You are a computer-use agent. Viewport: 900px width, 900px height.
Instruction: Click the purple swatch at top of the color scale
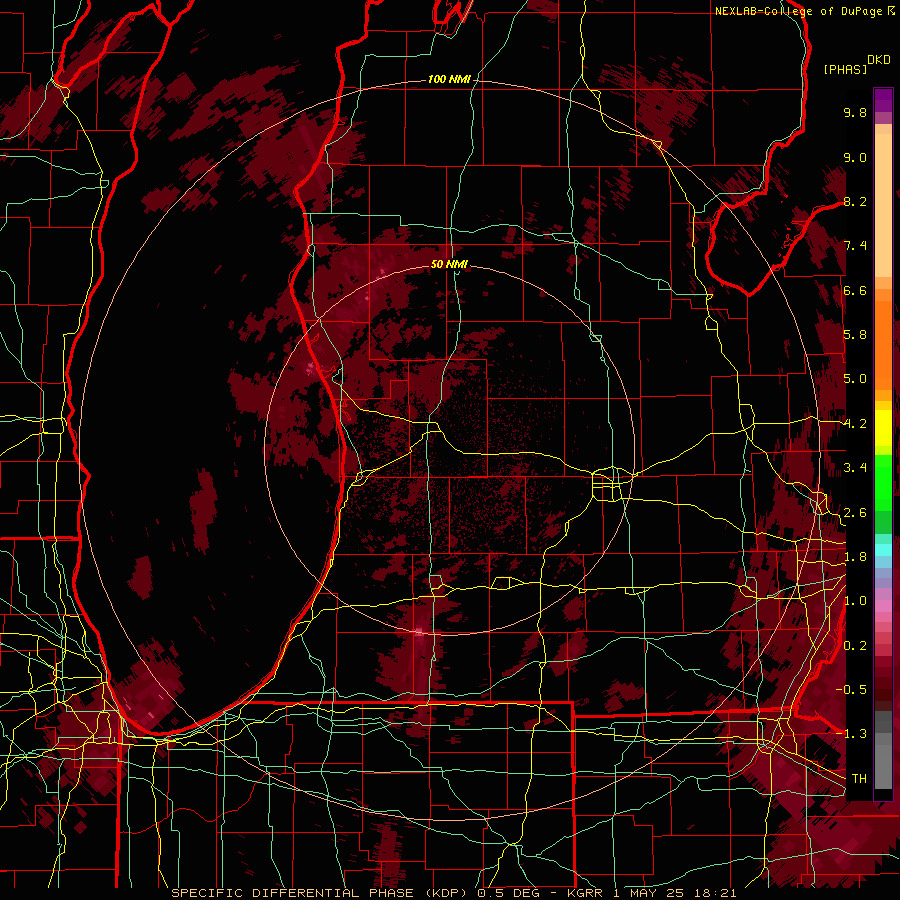point(883,100)
